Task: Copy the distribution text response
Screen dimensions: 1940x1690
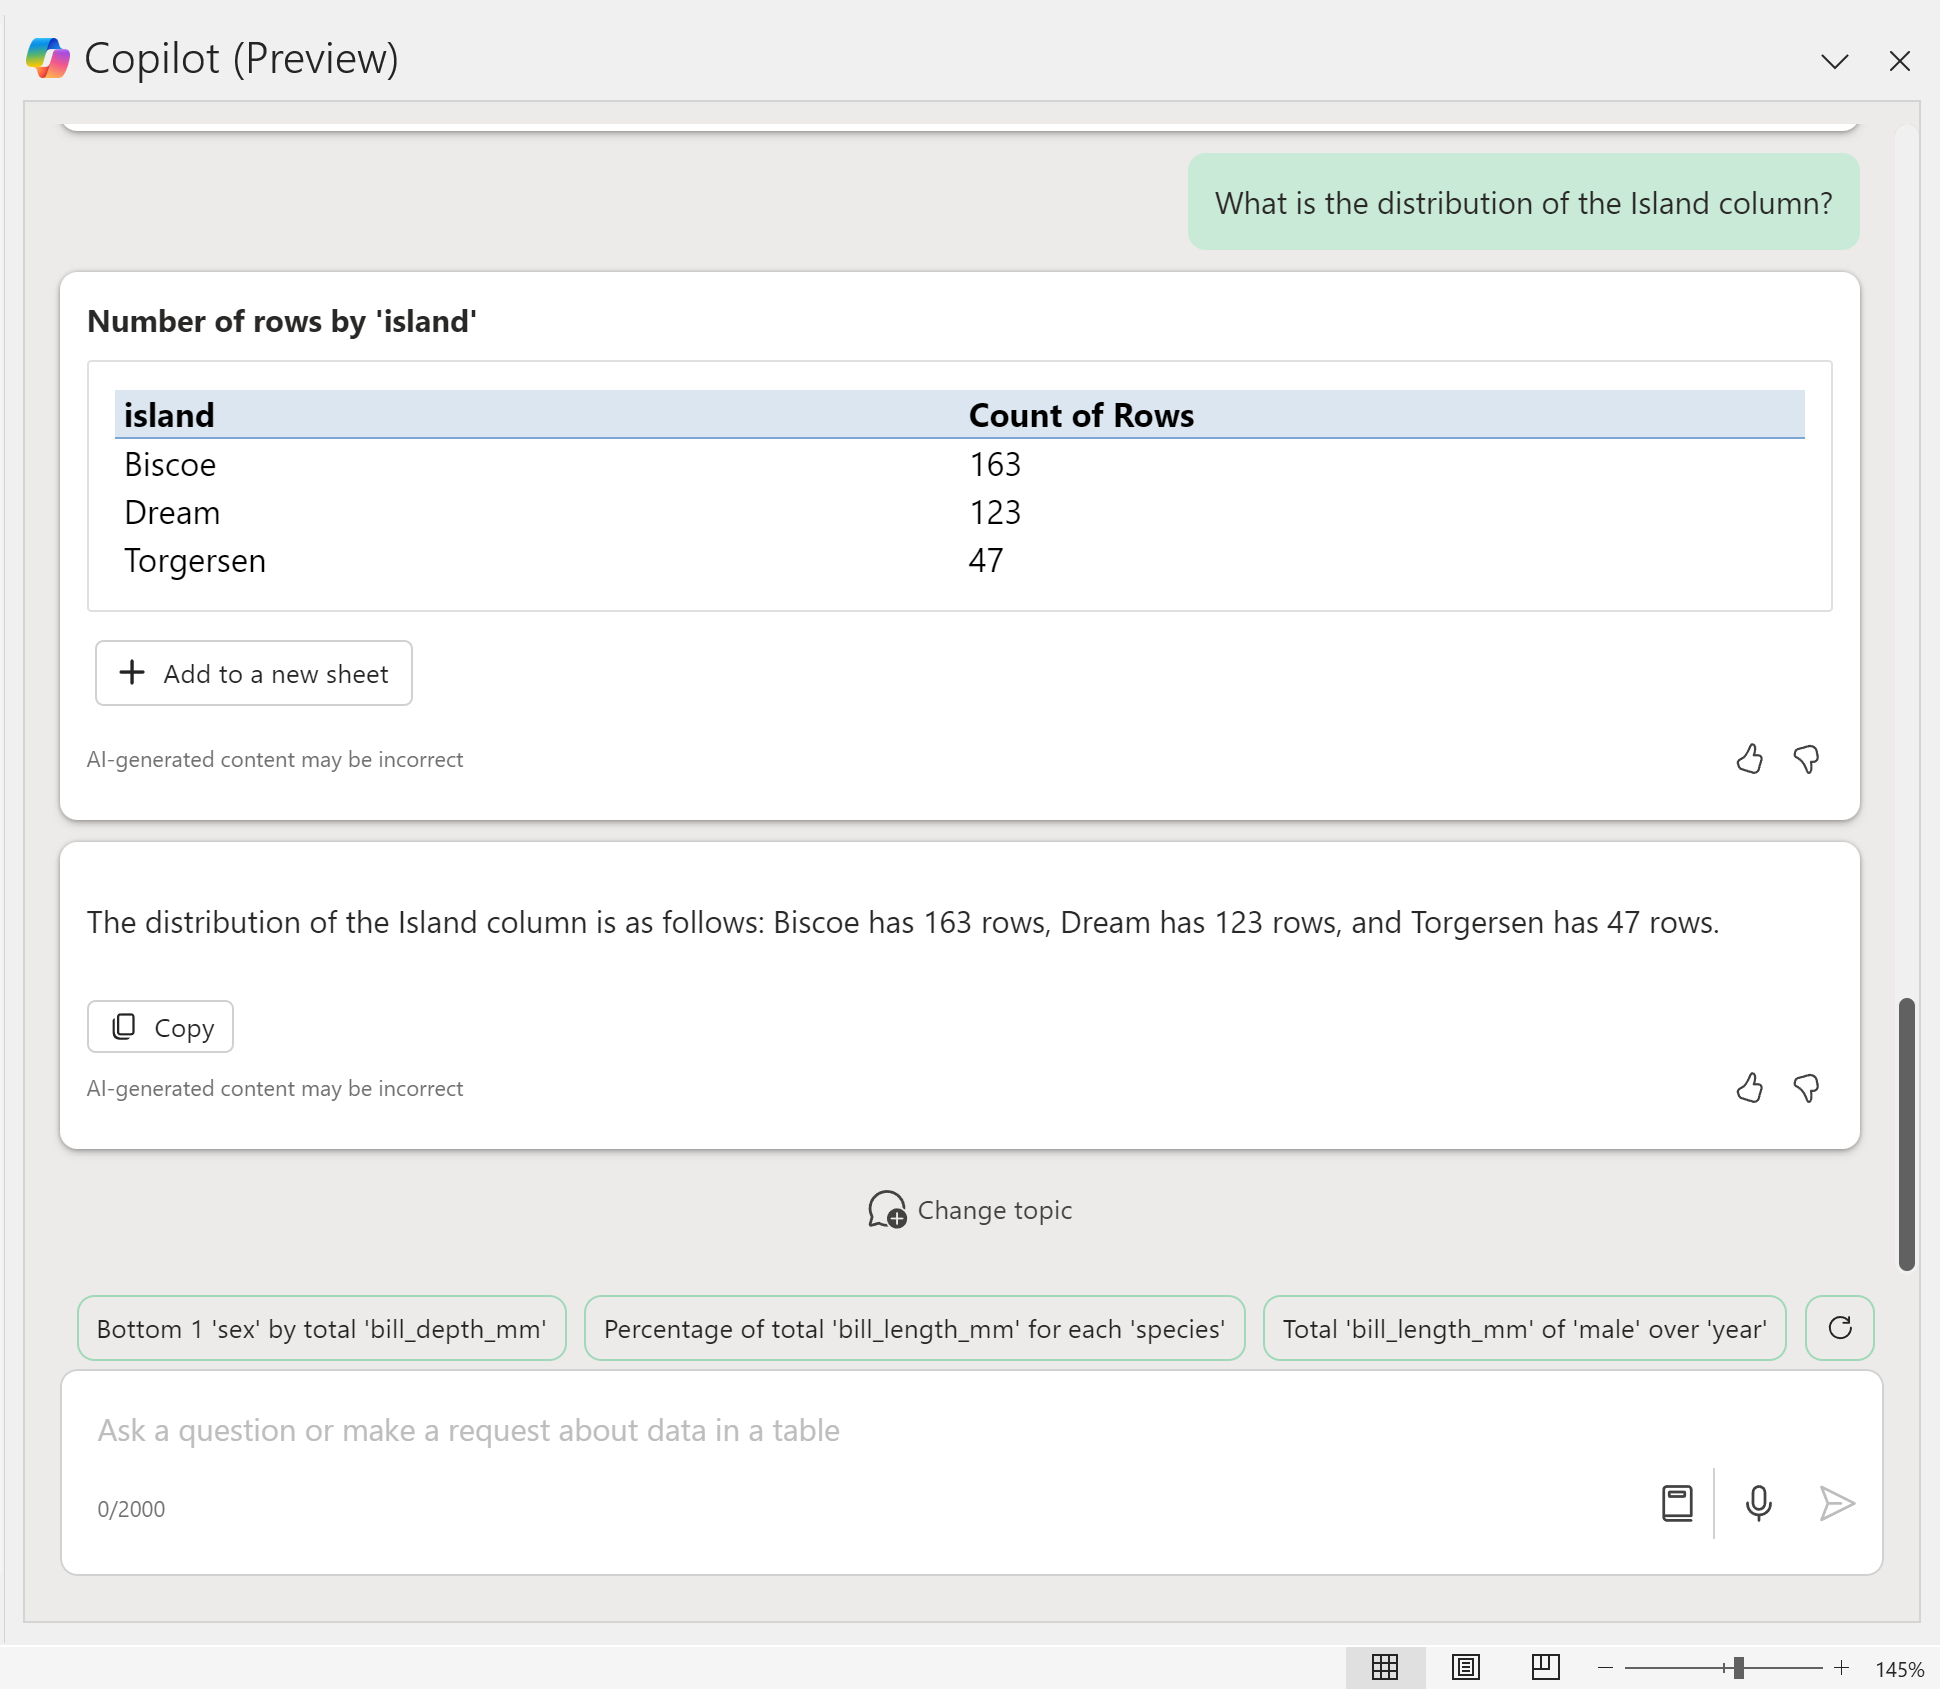Action: (x=160, y=1027)
